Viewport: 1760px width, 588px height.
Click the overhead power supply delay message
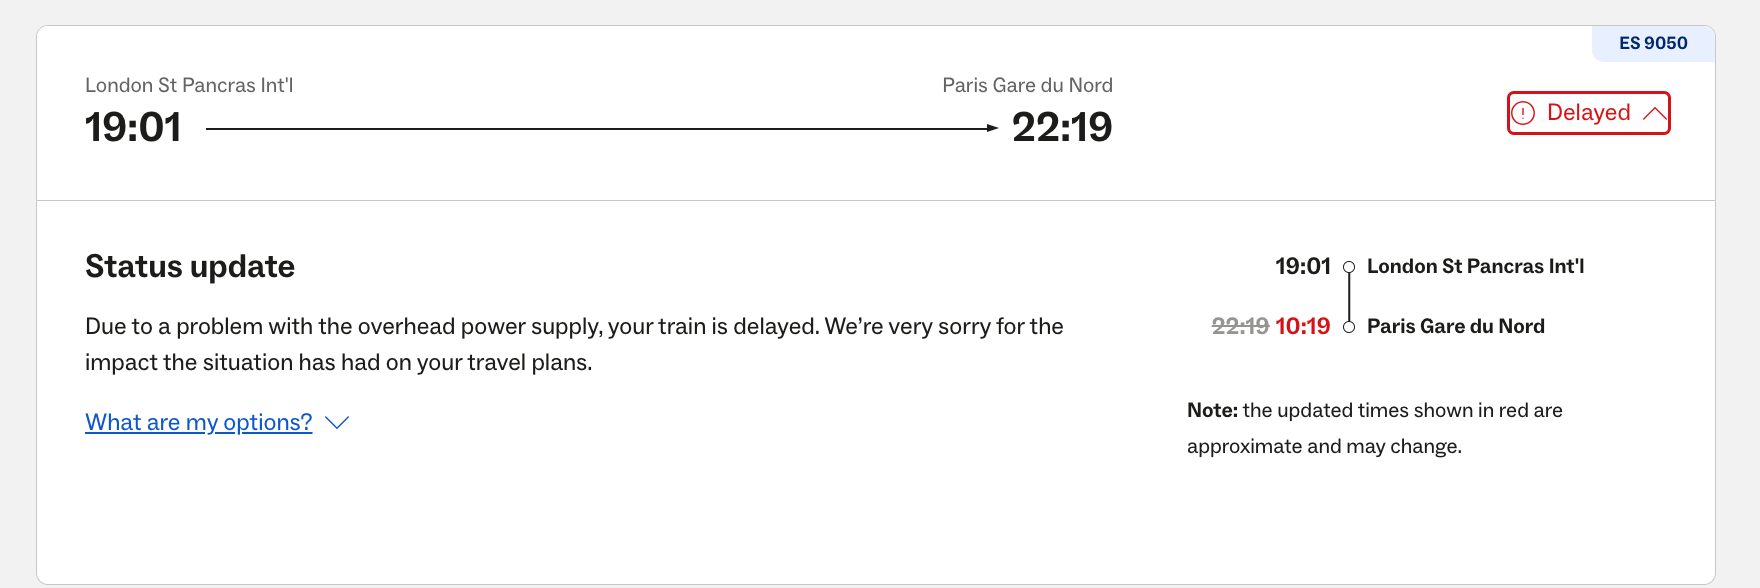click(574, 344)
